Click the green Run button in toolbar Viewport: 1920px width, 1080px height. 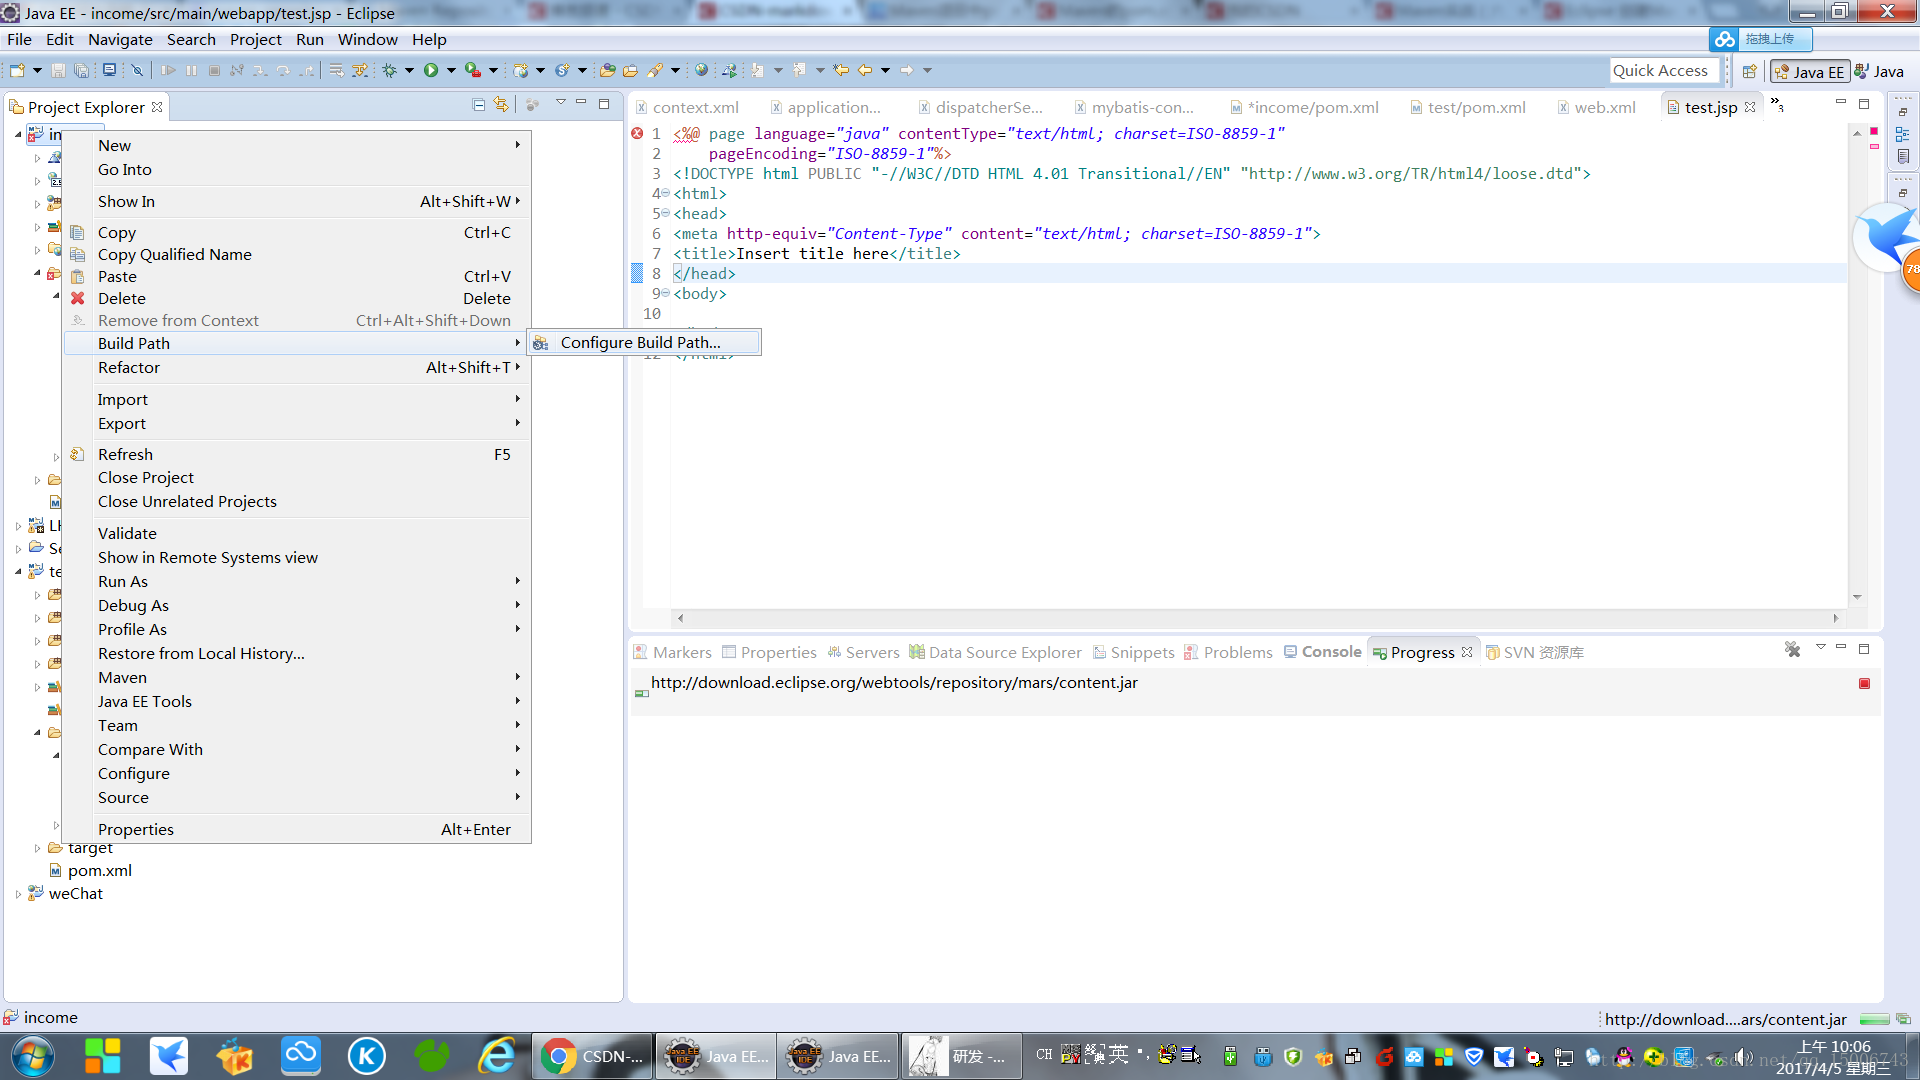pos(431,70)
